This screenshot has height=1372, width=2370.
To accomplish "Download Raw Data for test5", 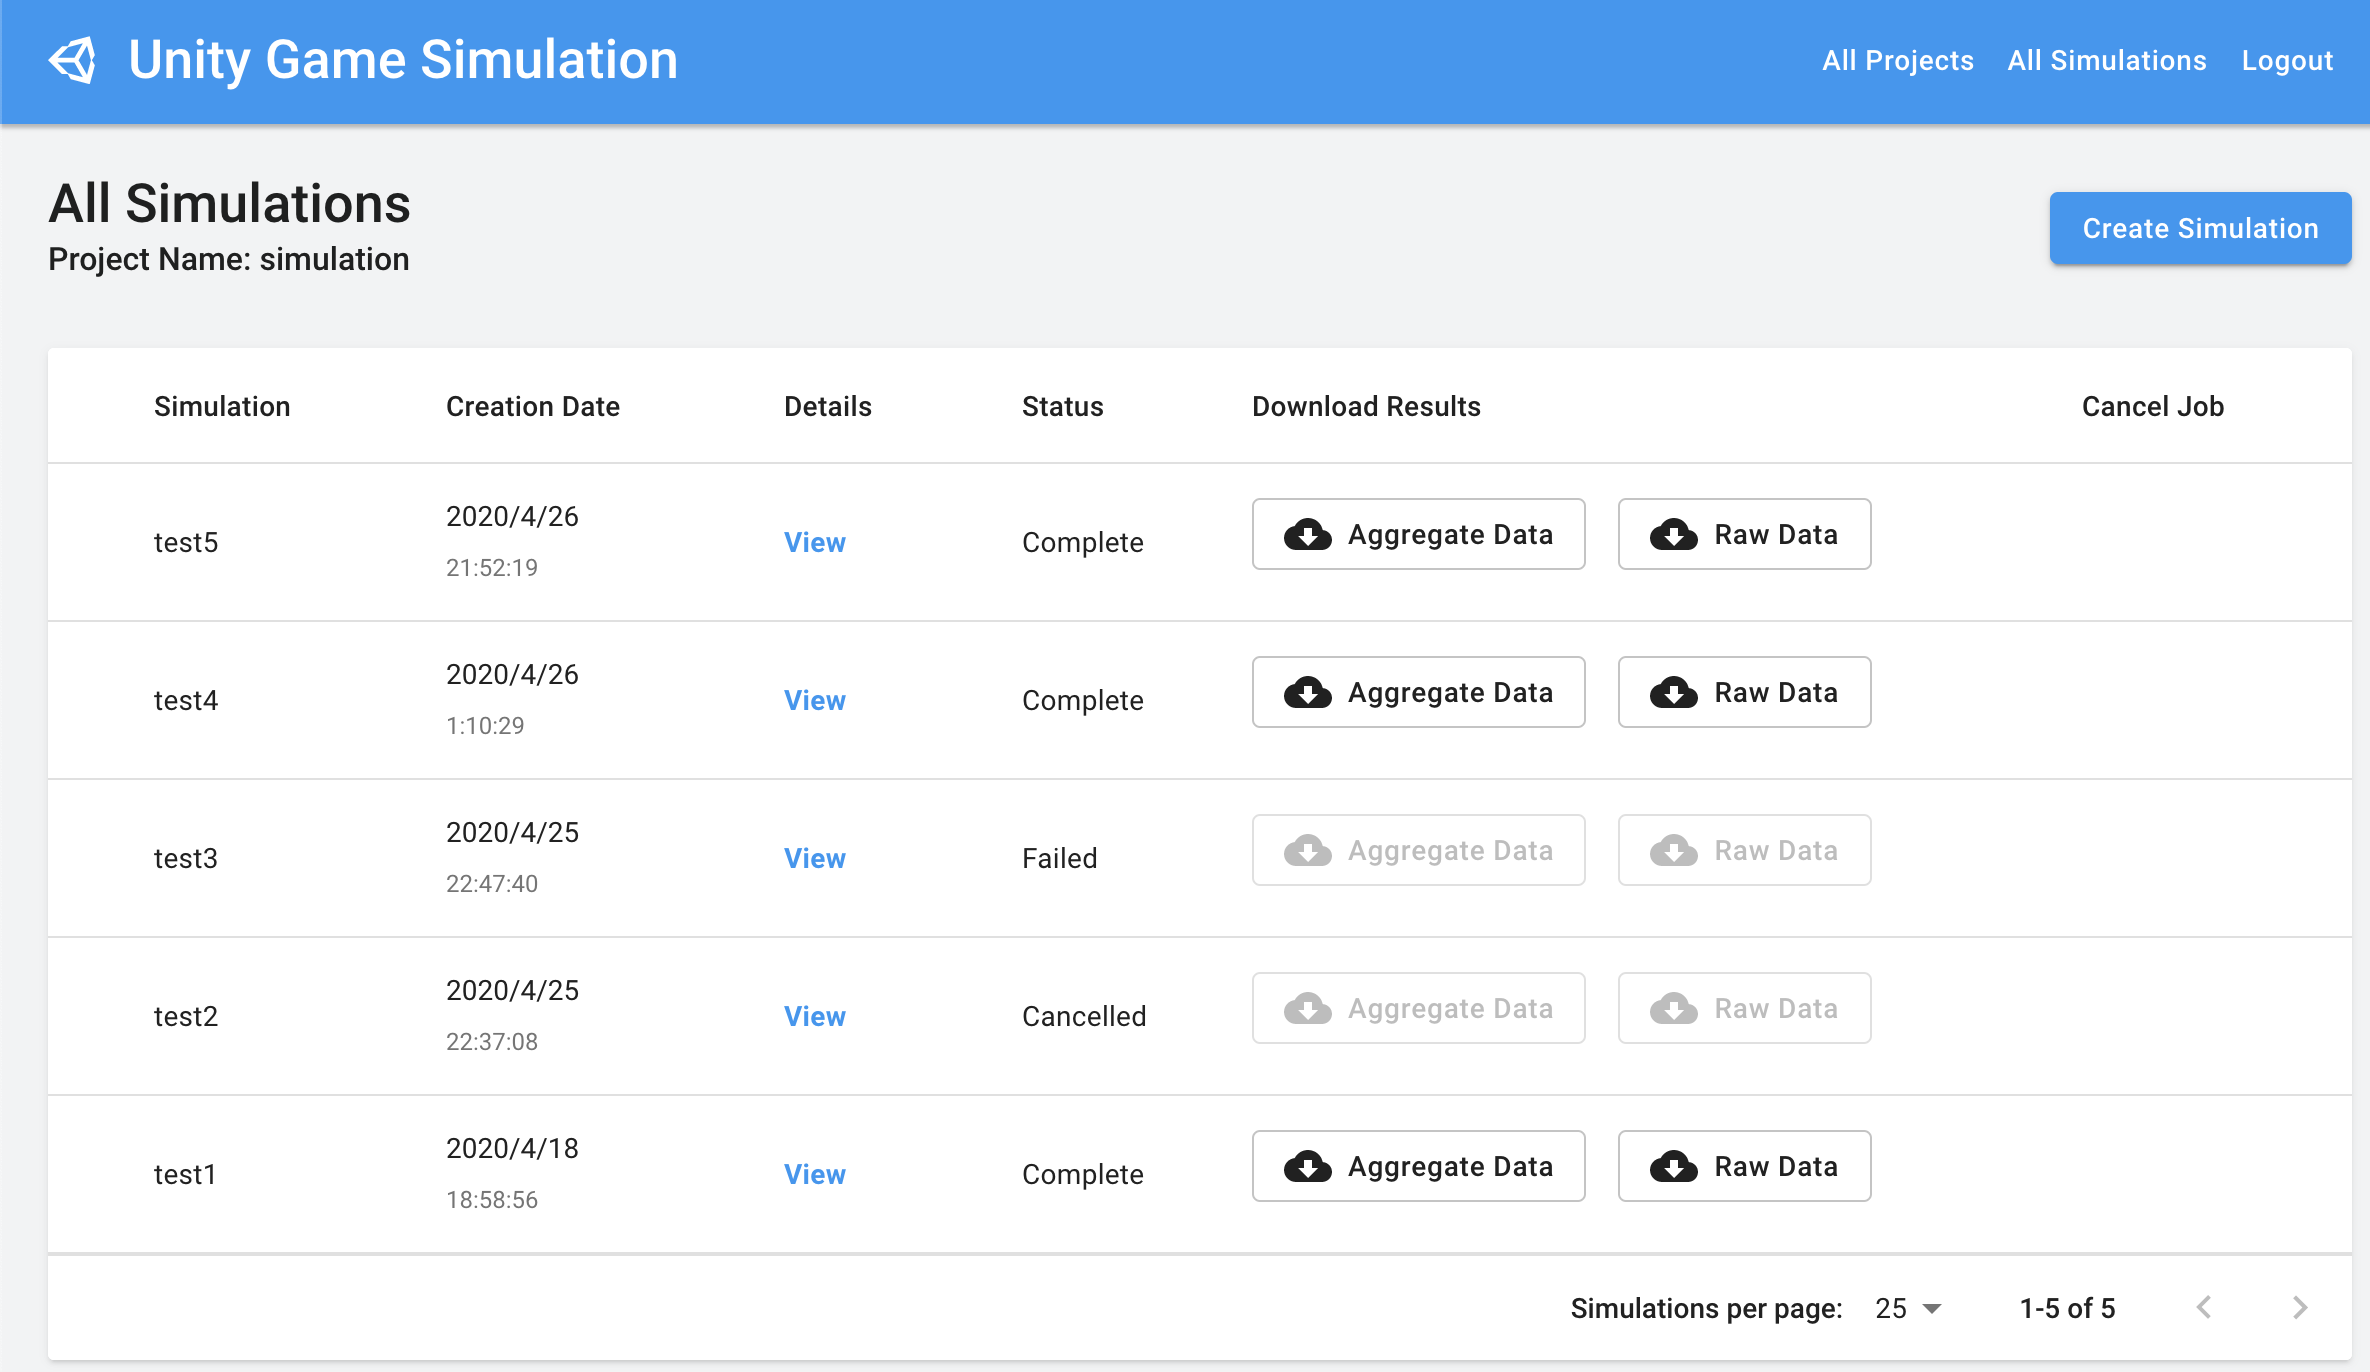I will click(x=1744, y=534).
